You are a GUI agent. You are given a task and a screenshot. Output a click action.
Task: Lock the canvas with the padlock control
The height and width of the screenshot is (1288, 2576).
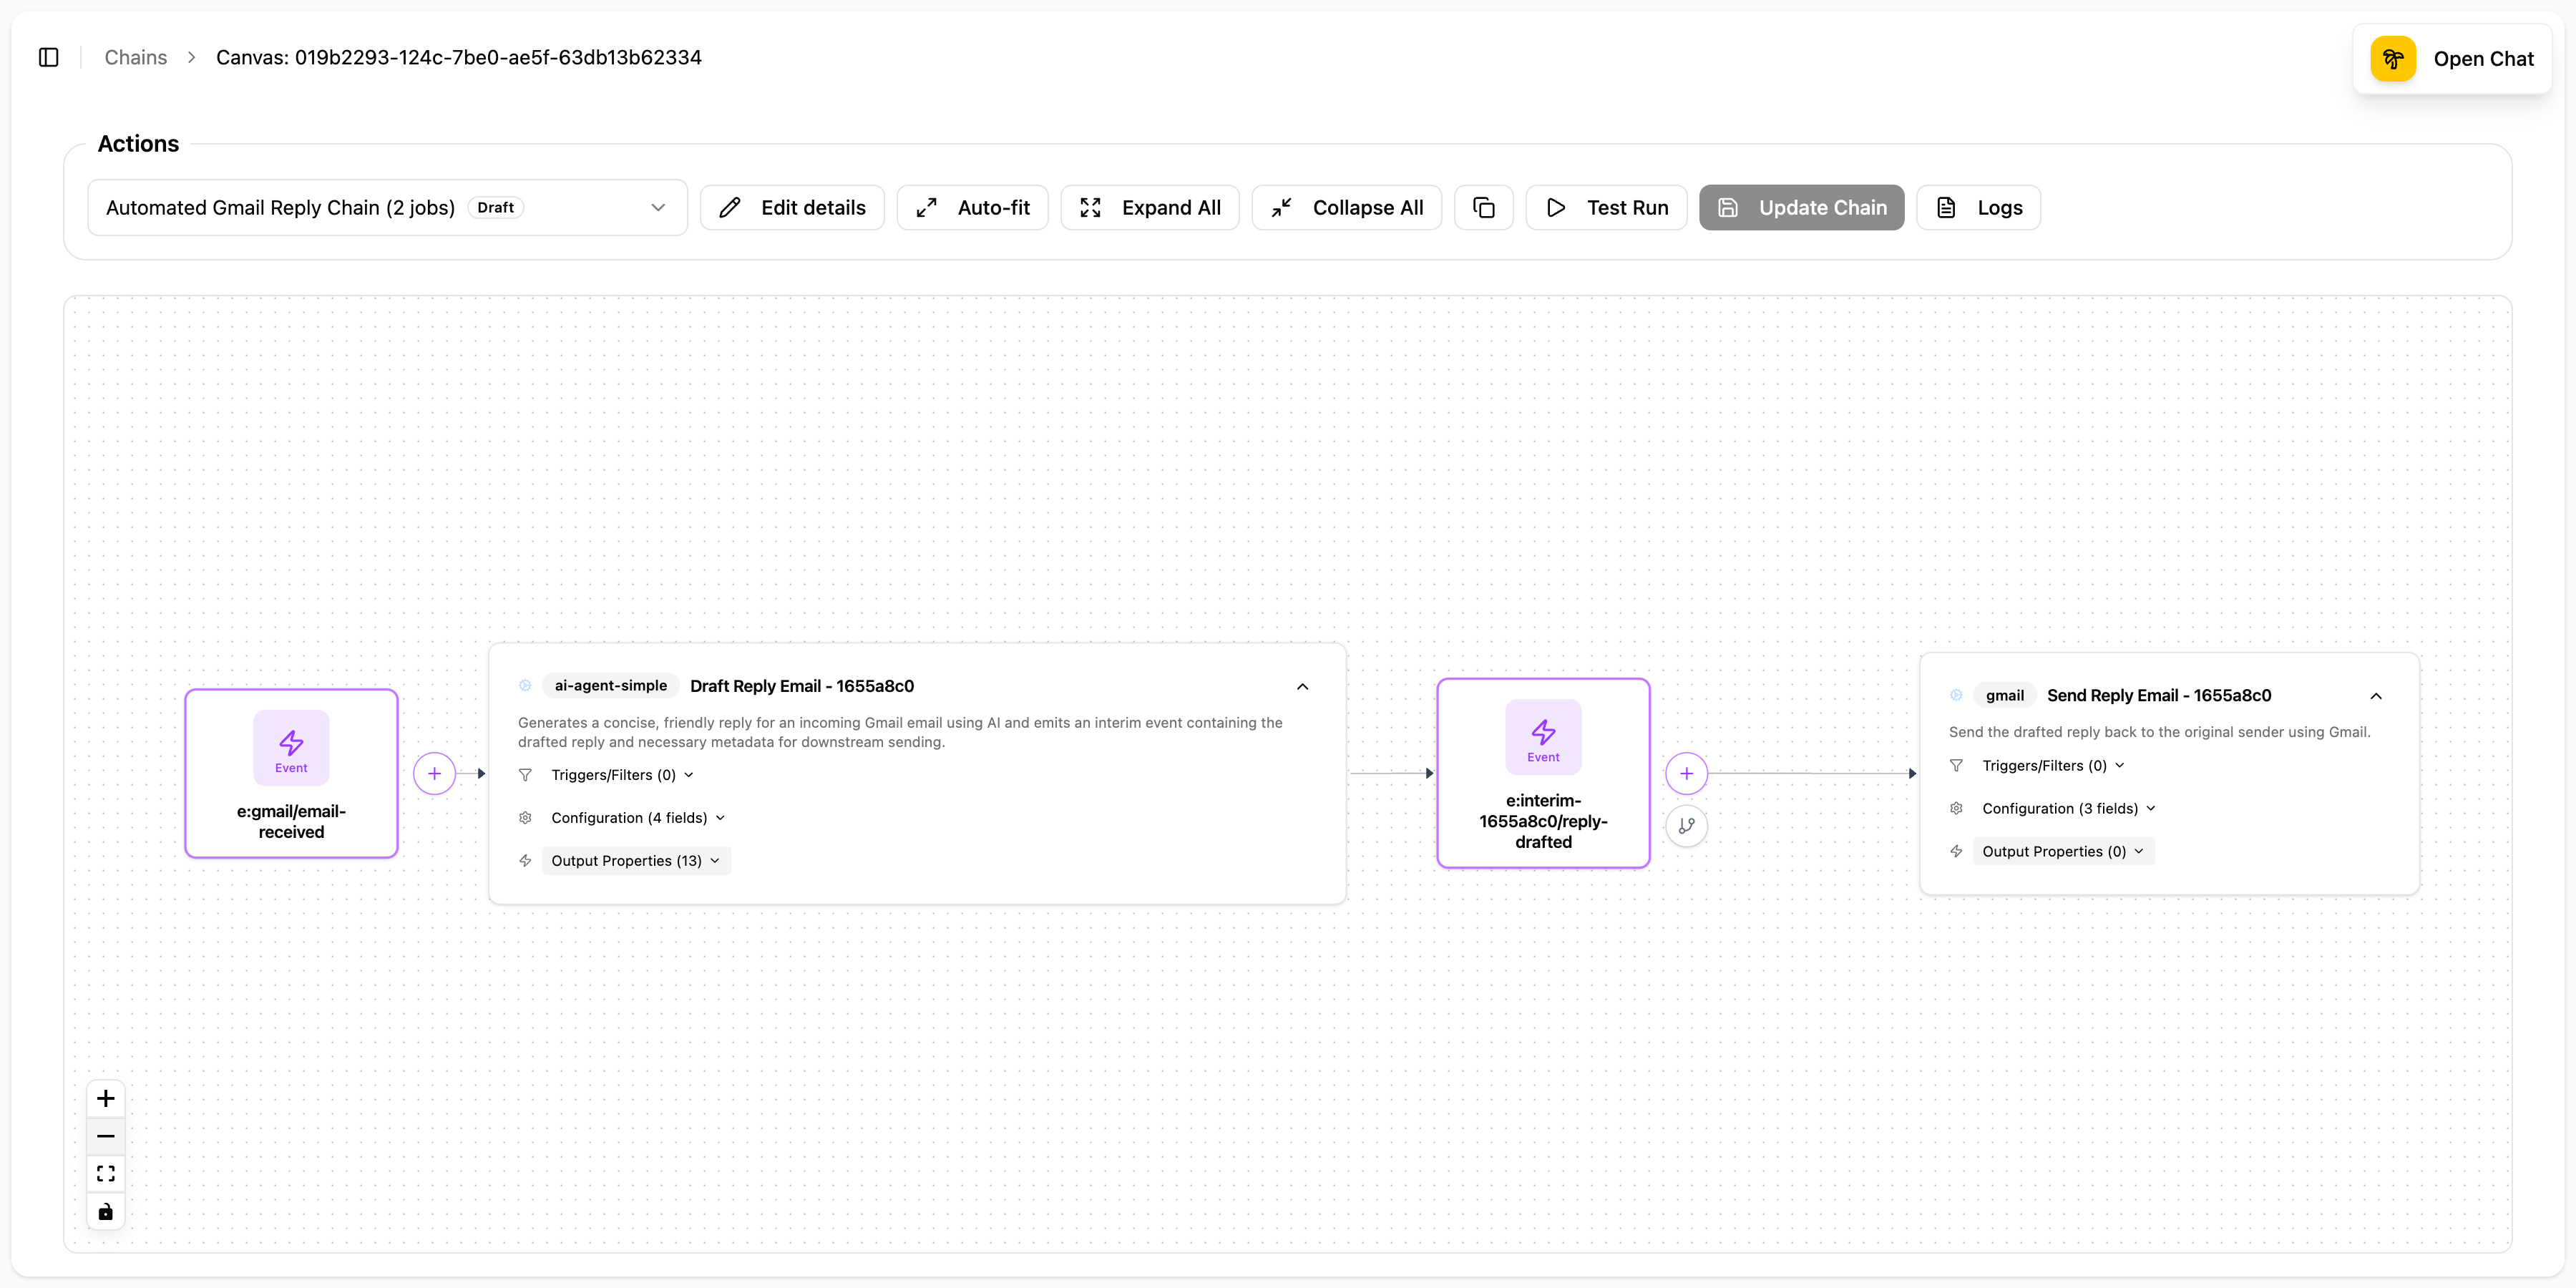[105, 1211]
